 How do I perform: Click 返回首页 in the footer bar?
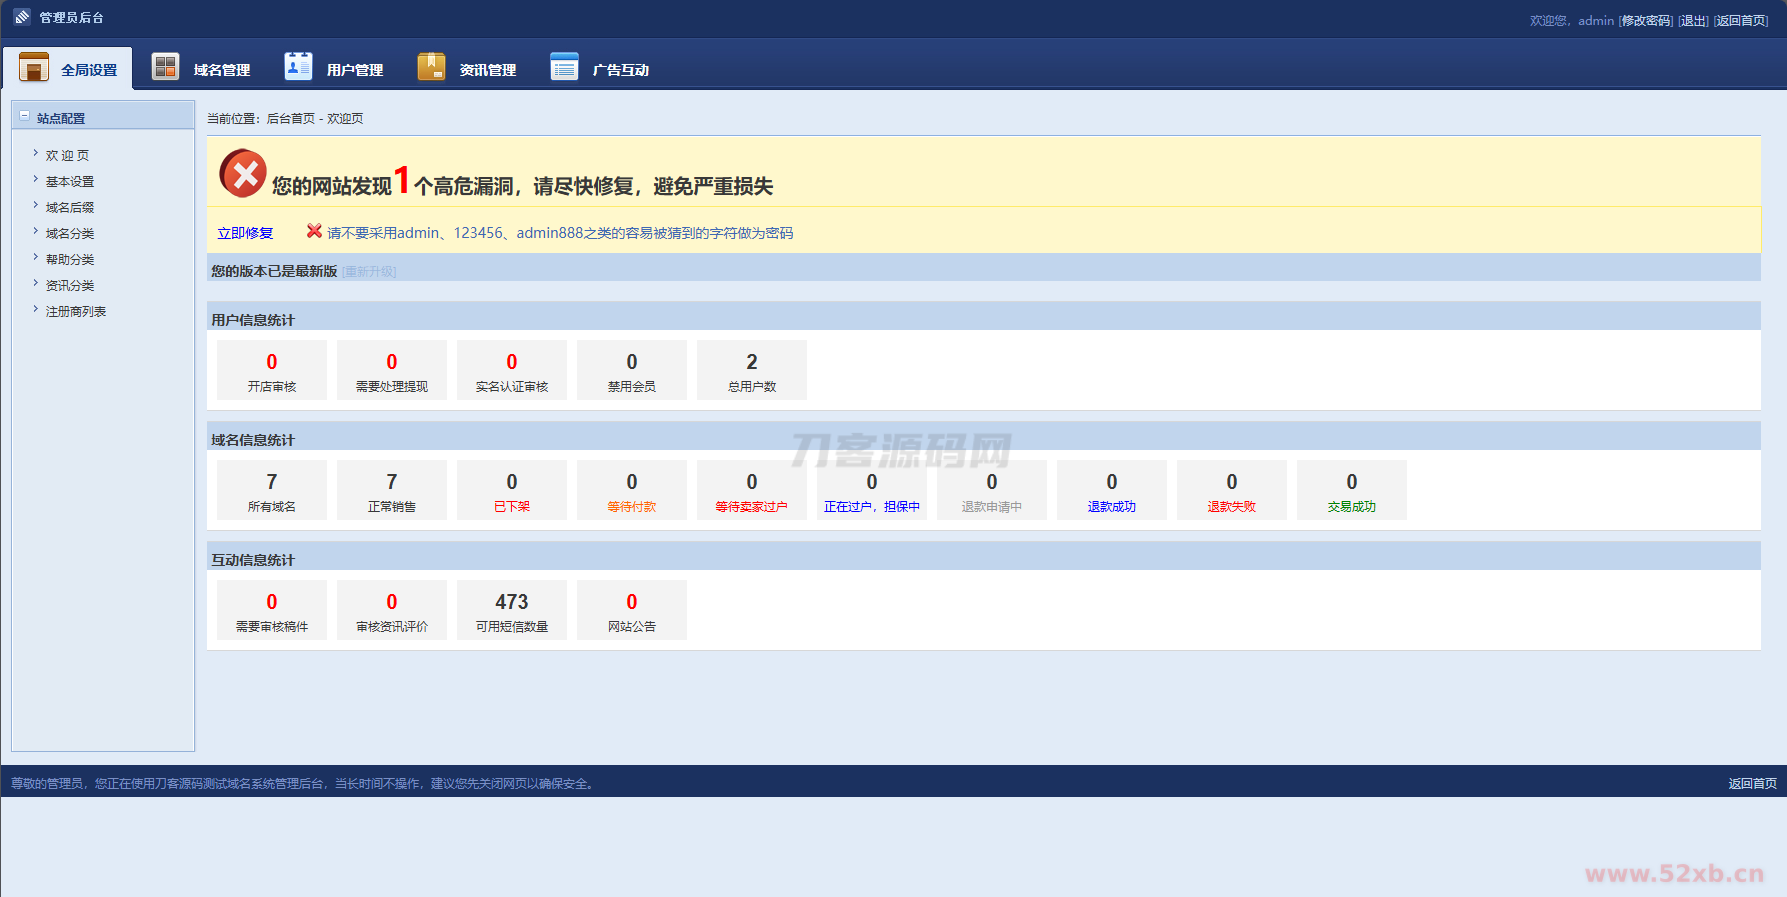click(x=1752, y=783)
